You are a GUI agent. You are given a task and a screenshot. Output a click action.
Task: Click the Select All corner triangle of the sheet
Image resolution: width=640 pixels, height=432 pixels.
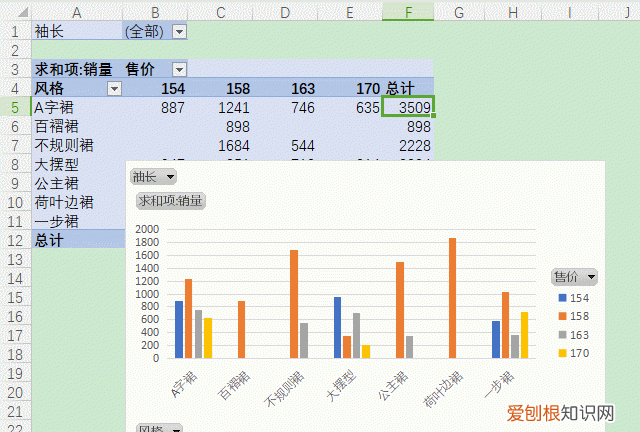(x=15, y=11)
